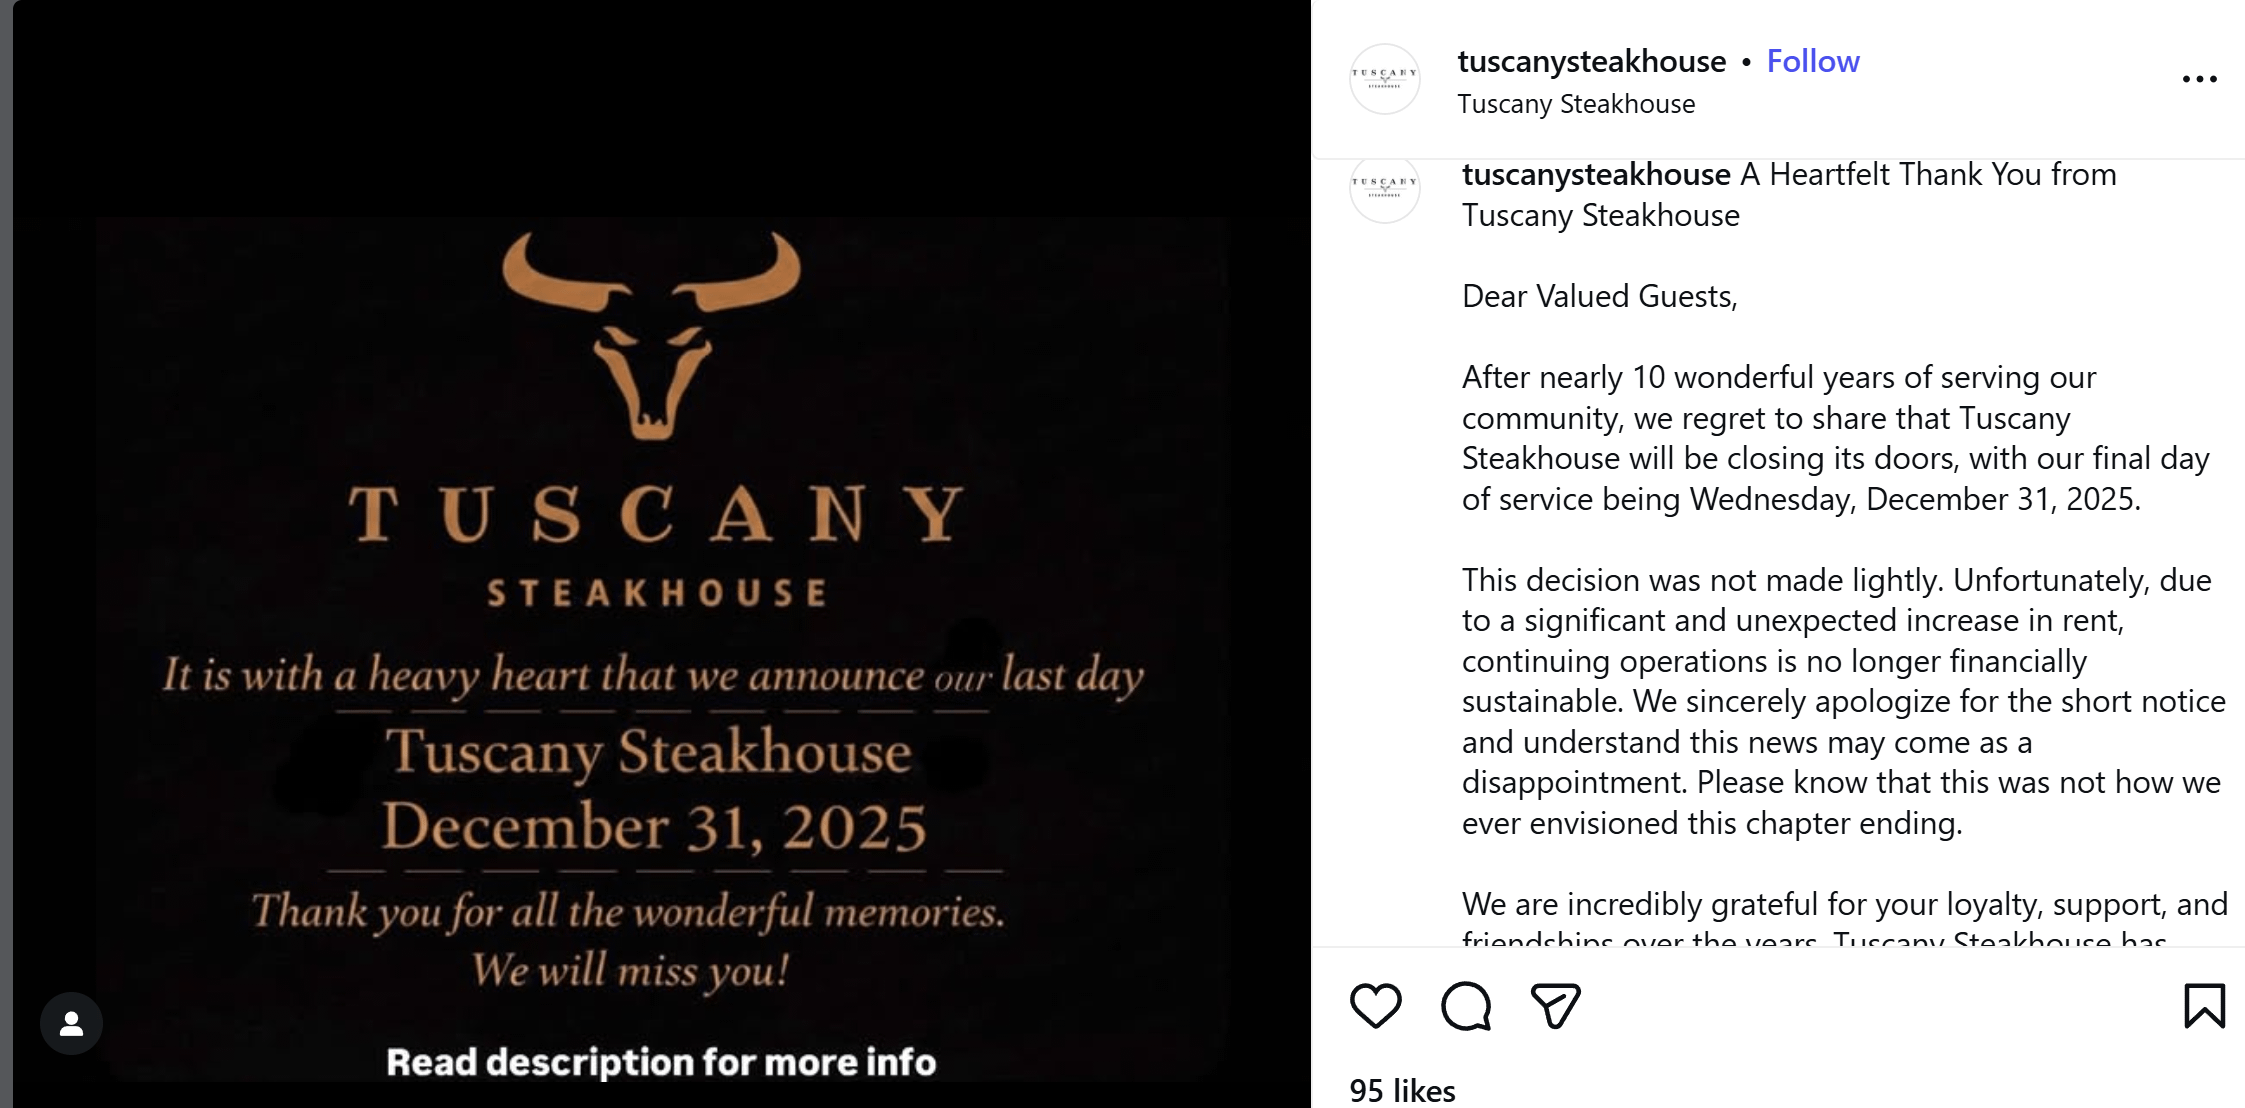This screenshot has height=1108, width=2245.
Task: Open the three-dot more options menu
Action: coord(2199,79)
